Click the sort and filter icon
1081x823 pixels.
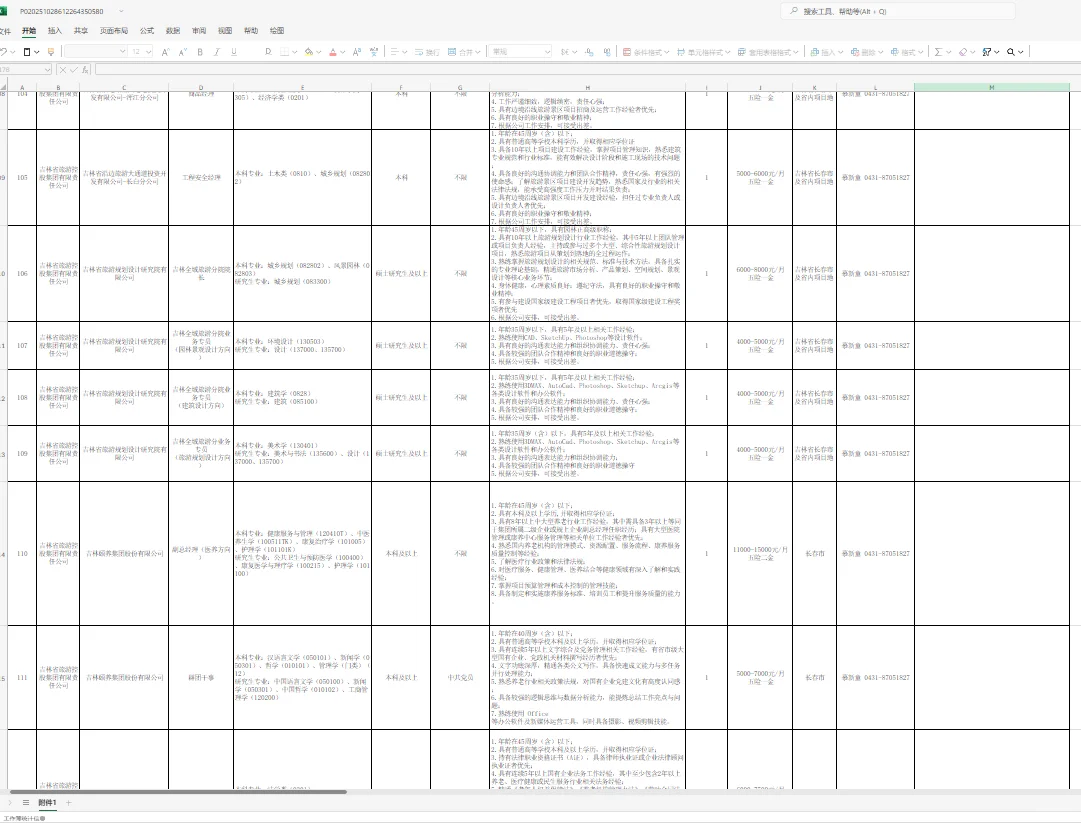(987, 52)
